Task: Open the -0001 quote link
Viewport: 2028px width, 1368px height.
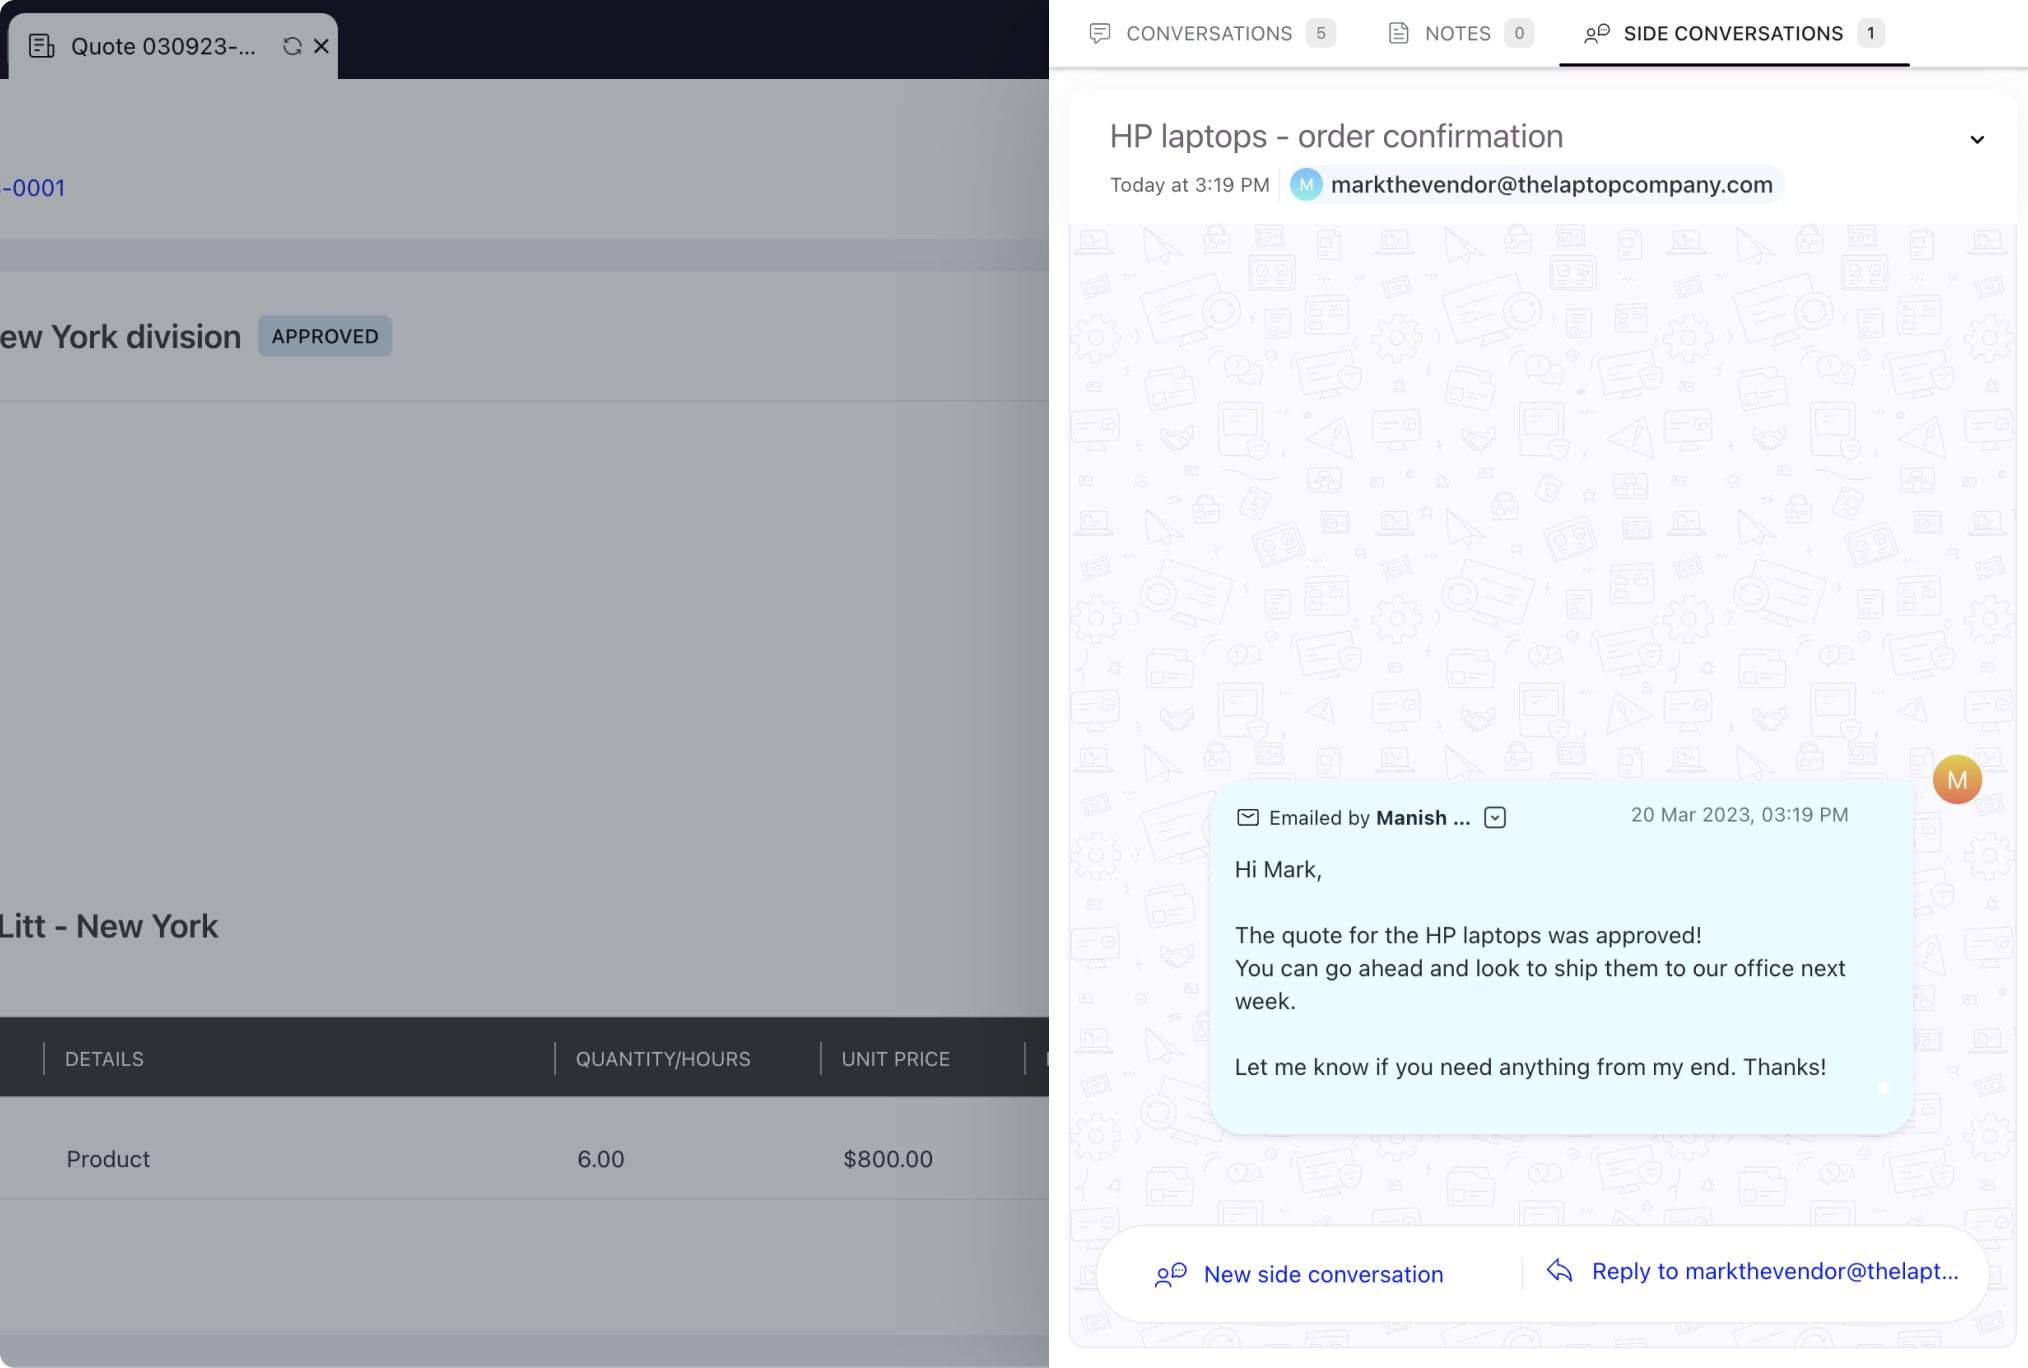Action: point(32,187)
